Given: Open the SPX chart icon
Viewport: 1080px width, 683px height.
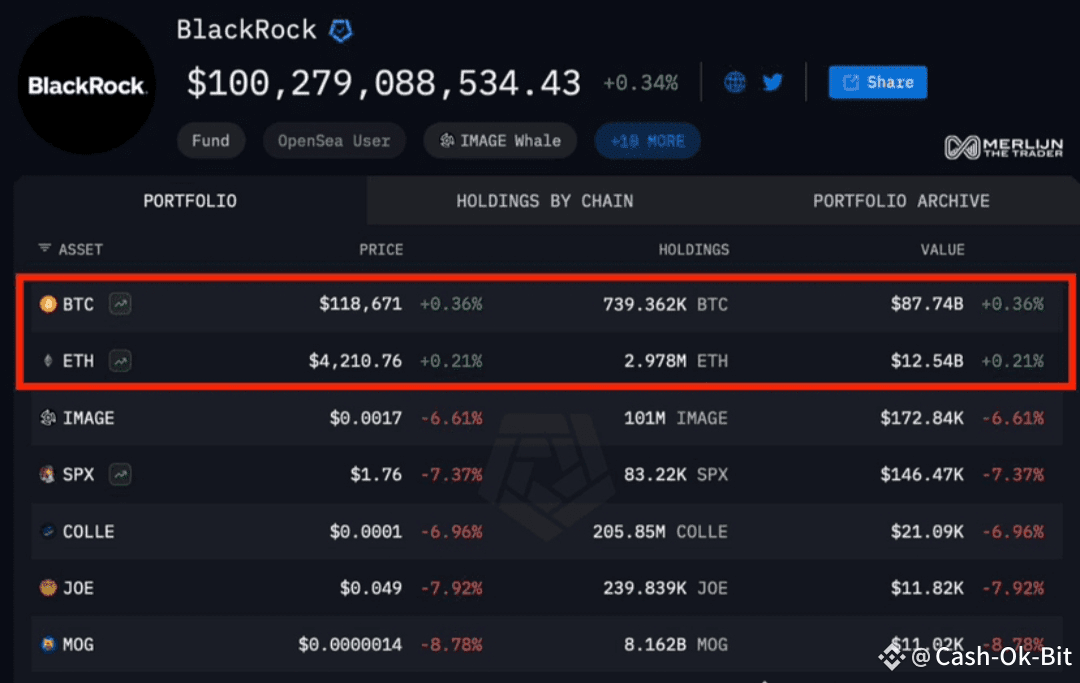Looking at the screenshot, I should pyautogui.click(x=121, y=474).
